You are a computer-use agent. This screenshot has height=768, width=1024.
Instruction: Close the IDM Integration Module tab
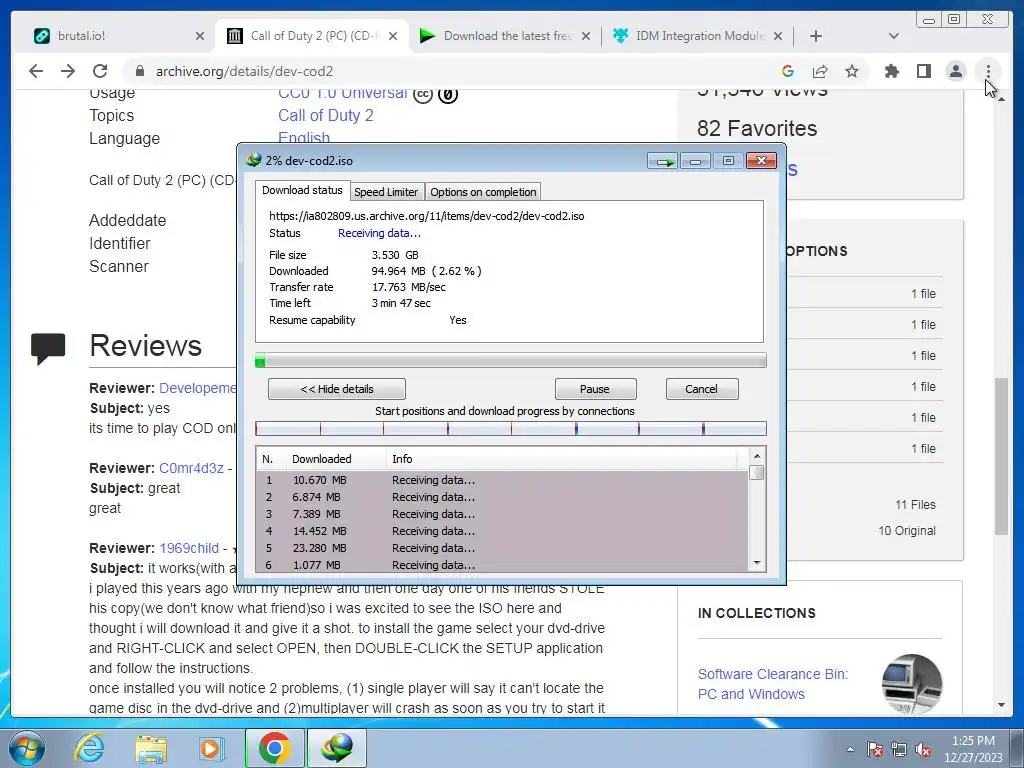point(778,36)
